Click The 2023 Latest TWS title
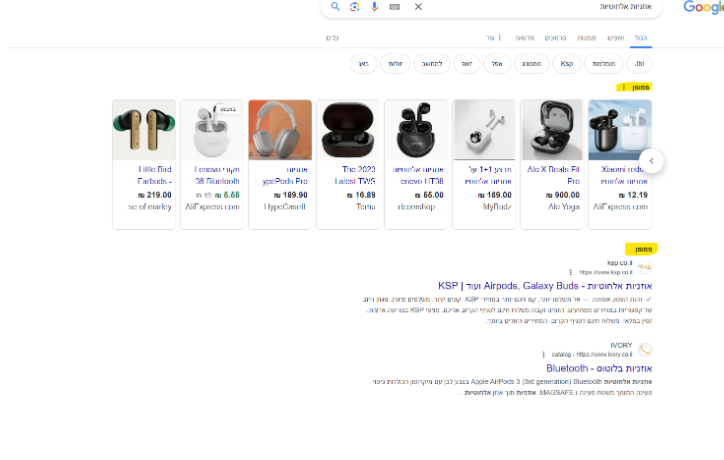This screenshot has height=460, width=724. tap(355, 175)
